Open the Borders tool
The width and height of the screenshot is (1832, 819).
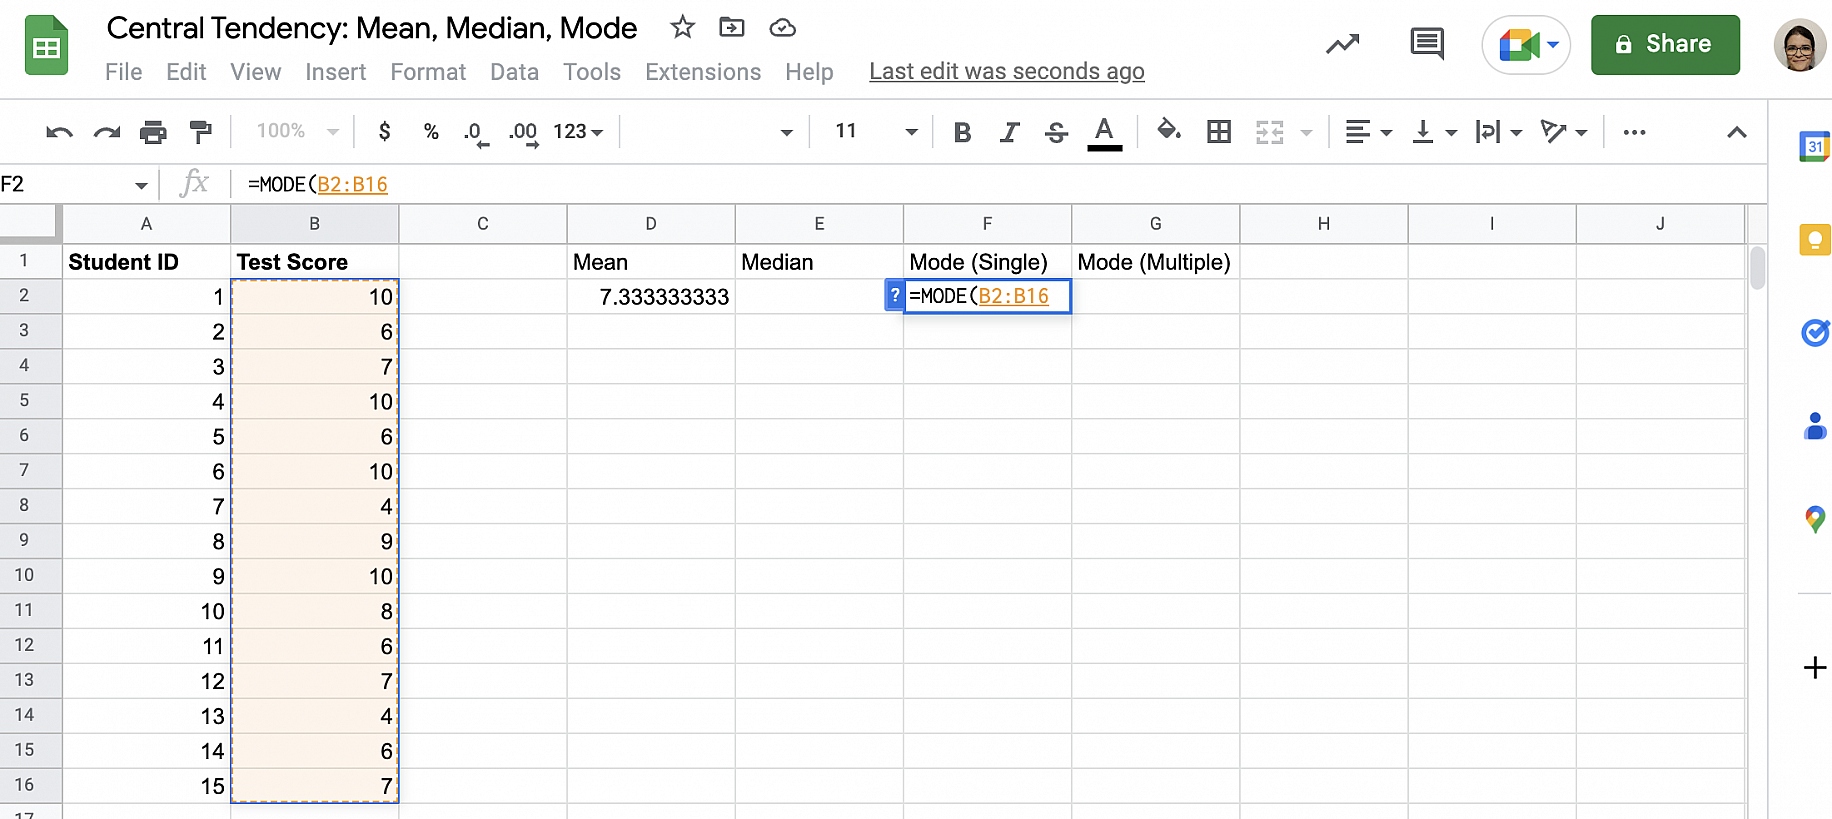1218,131
